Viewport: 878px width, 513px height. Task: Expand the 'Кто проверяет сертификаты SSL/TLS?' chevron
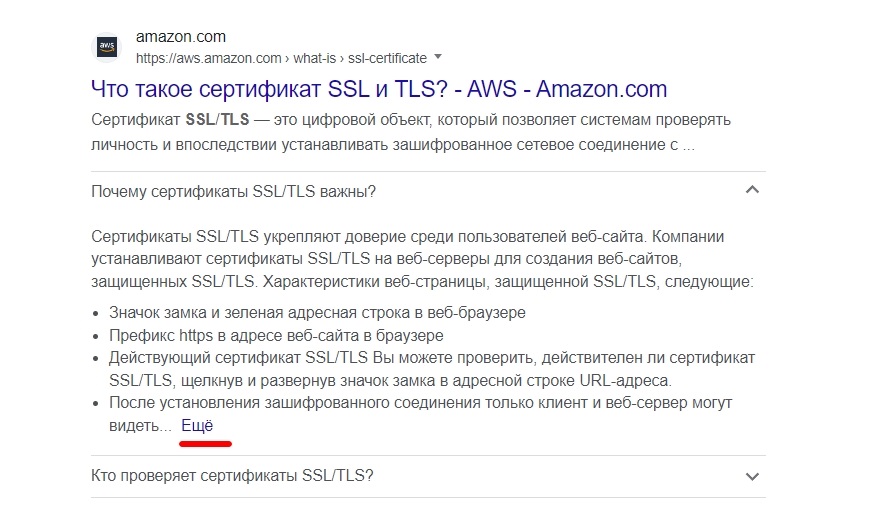point(753,476)
